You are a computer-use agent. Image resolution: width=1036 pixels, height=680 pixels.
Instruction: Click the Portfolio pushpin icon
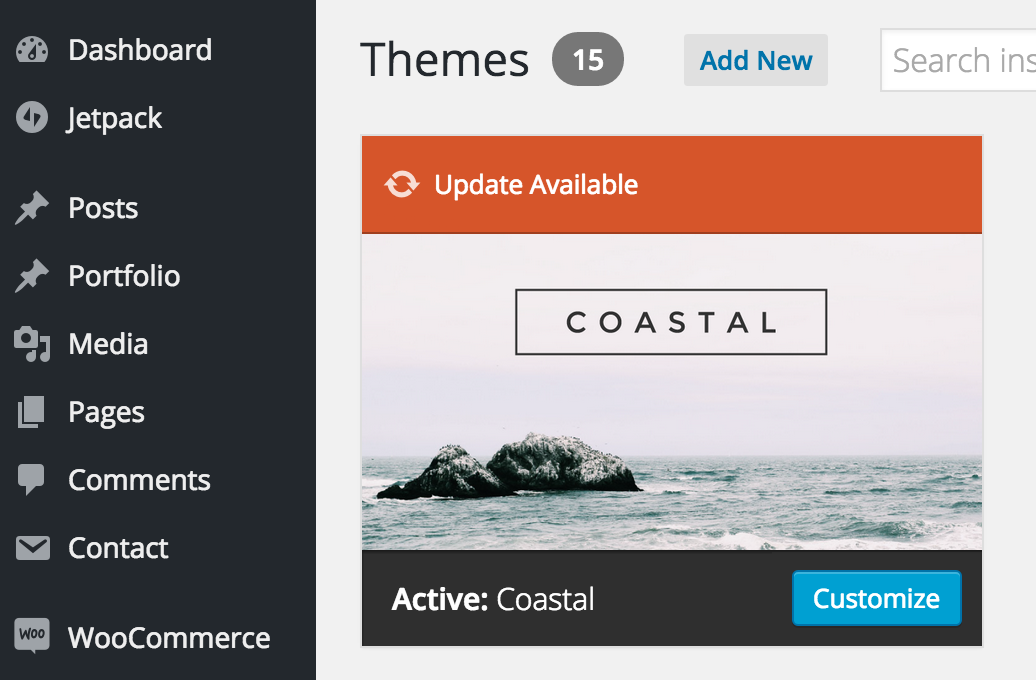[x=32, y=276]
